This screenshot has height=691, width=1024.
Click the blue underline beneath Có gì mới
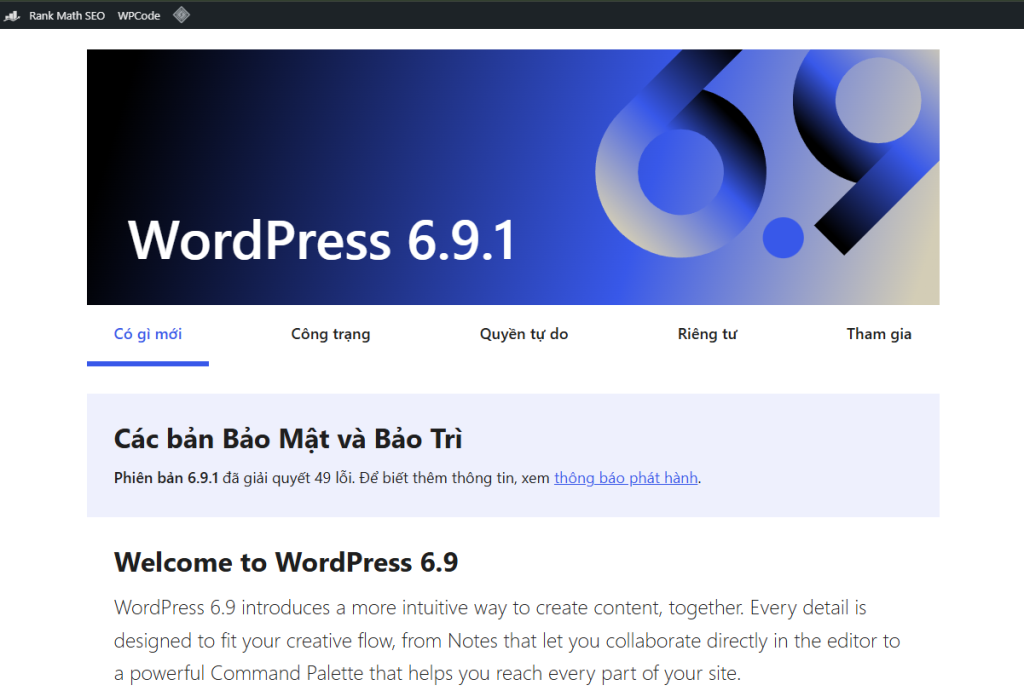point(147,364)
